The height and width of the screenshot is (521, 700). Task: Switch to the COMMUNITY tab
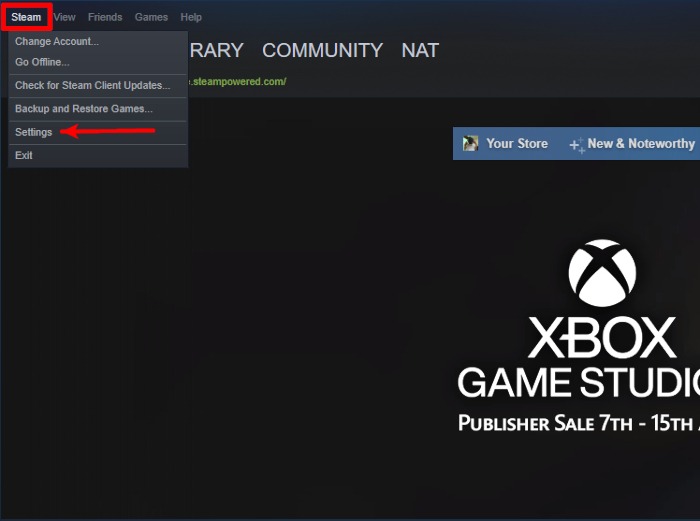(x=322, y=50)
